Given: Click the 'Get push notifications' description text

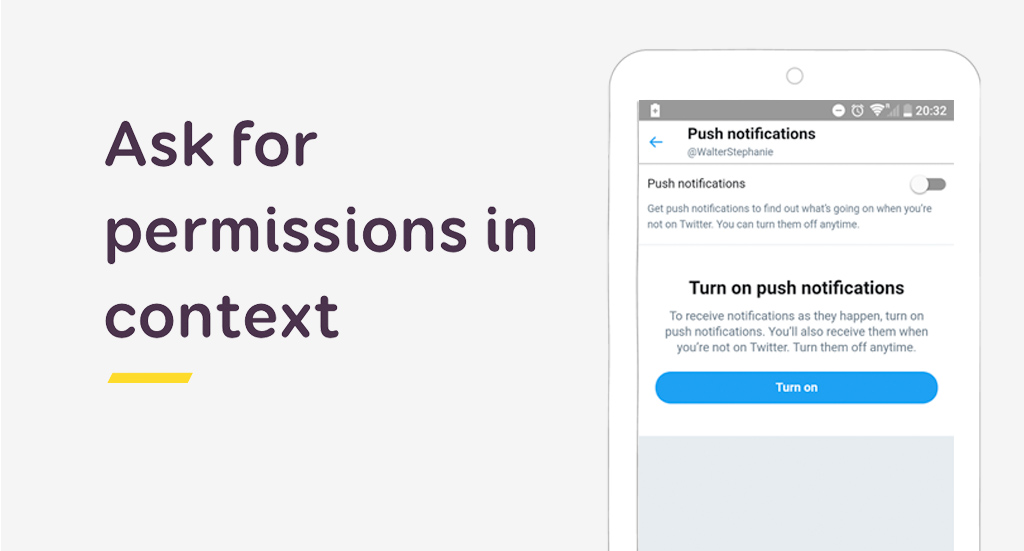Looking at the screenshot, I should (790, 216).
